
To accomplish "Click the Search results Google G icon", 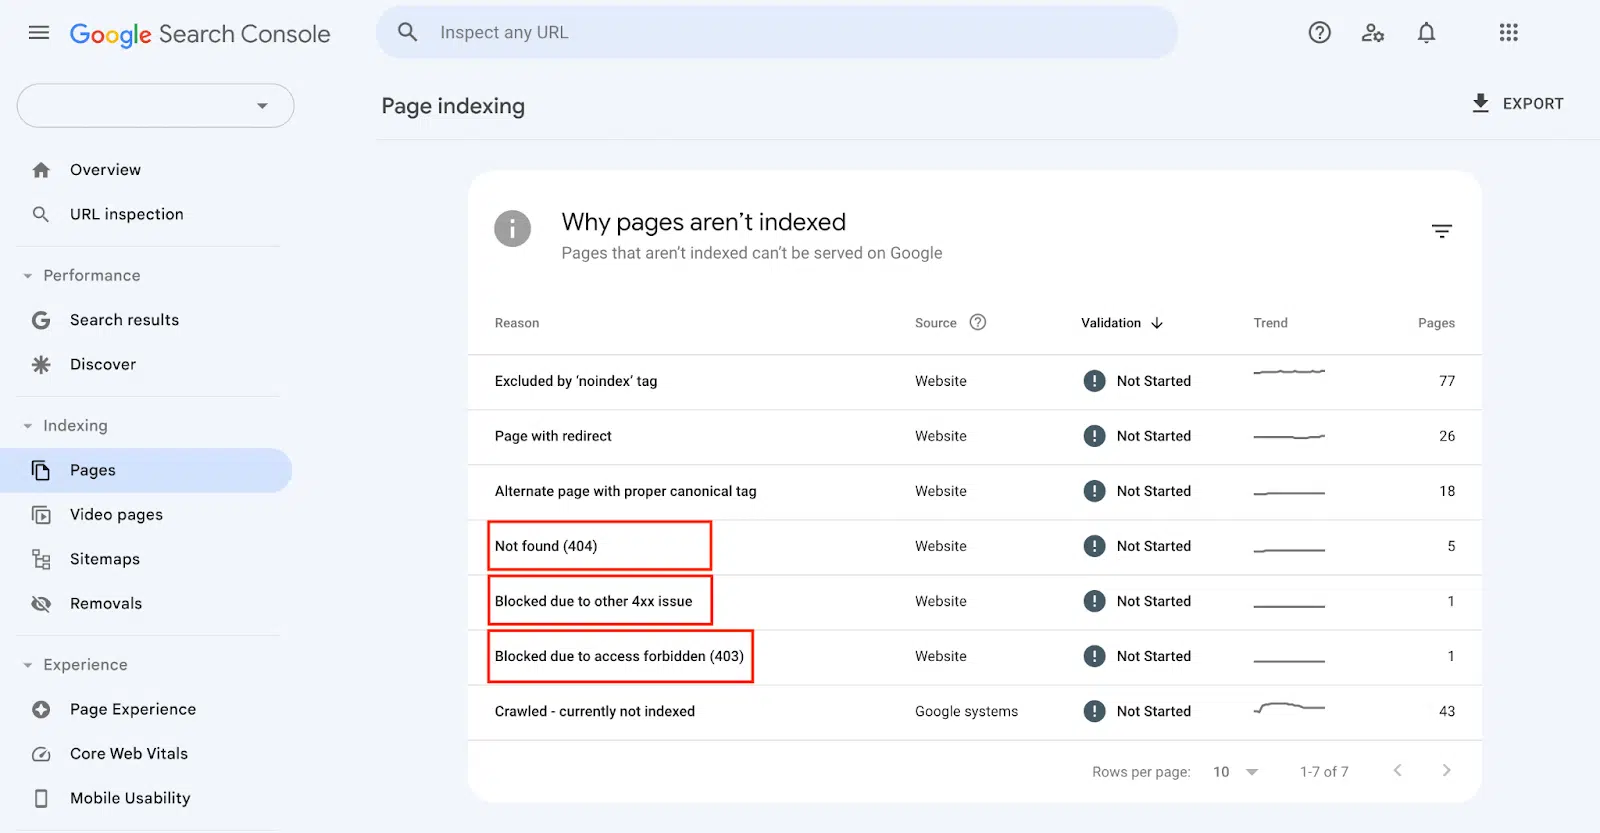I will point(41,320).
